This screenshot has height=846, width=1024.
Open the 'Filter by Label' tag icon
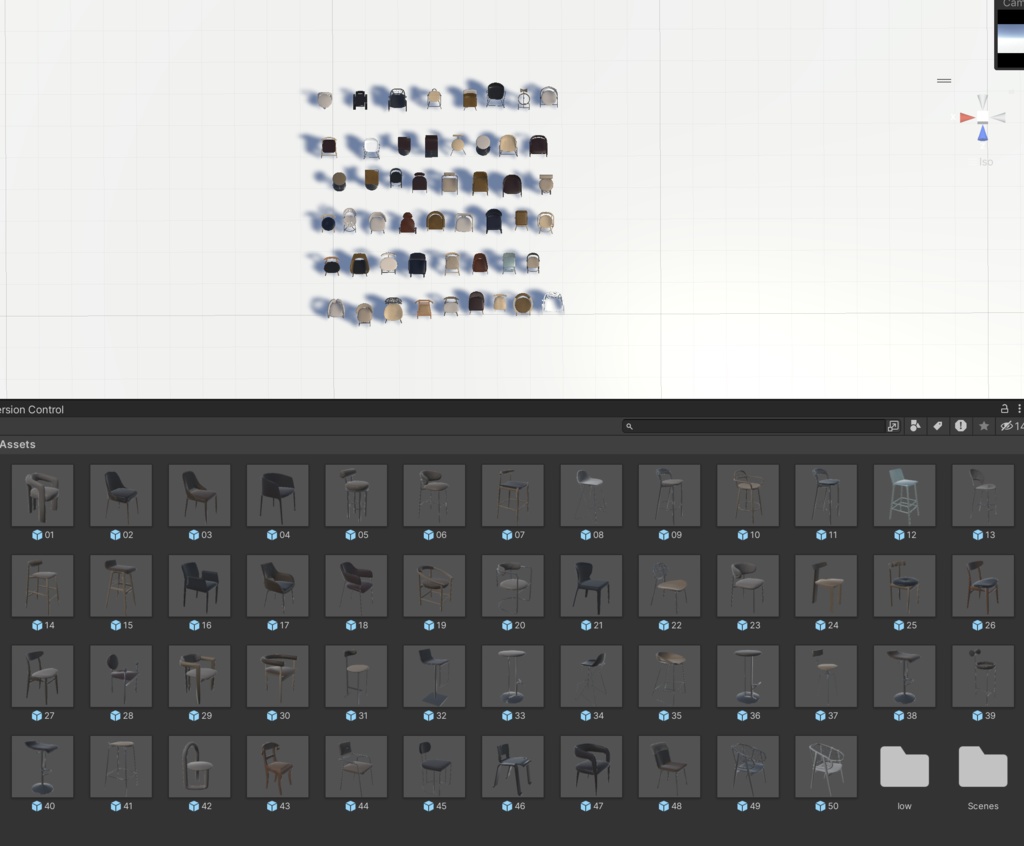pos(937,426)
